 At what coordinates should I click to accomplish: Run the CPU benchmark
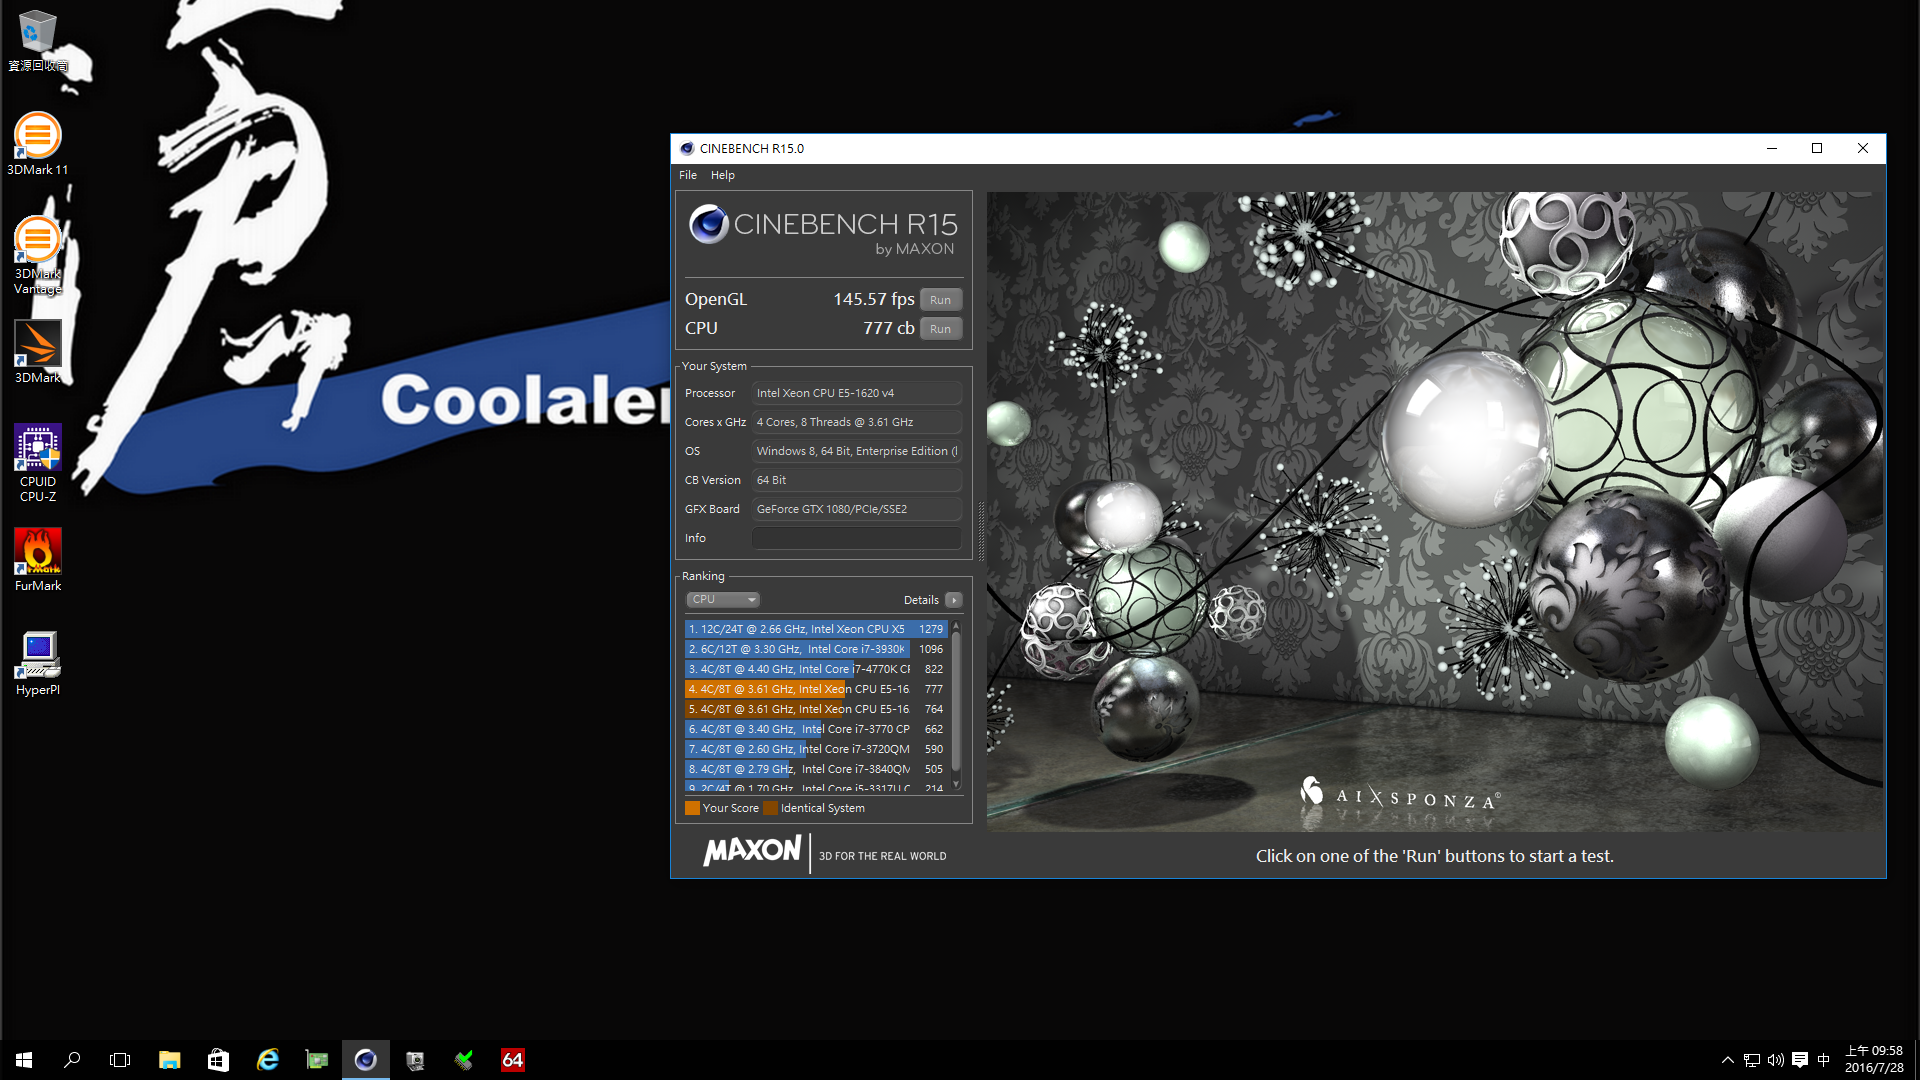940,329
